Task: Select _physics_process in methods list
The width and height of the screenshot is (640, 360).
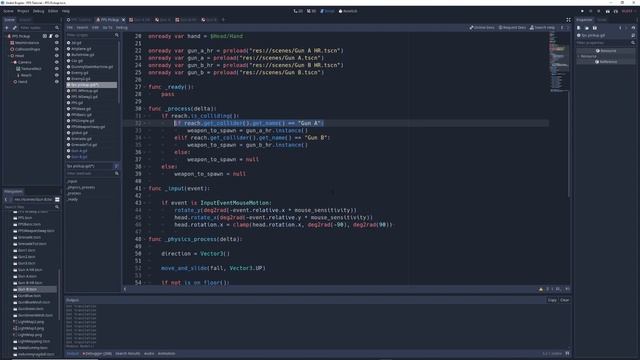Action: [x=81, y=187]
